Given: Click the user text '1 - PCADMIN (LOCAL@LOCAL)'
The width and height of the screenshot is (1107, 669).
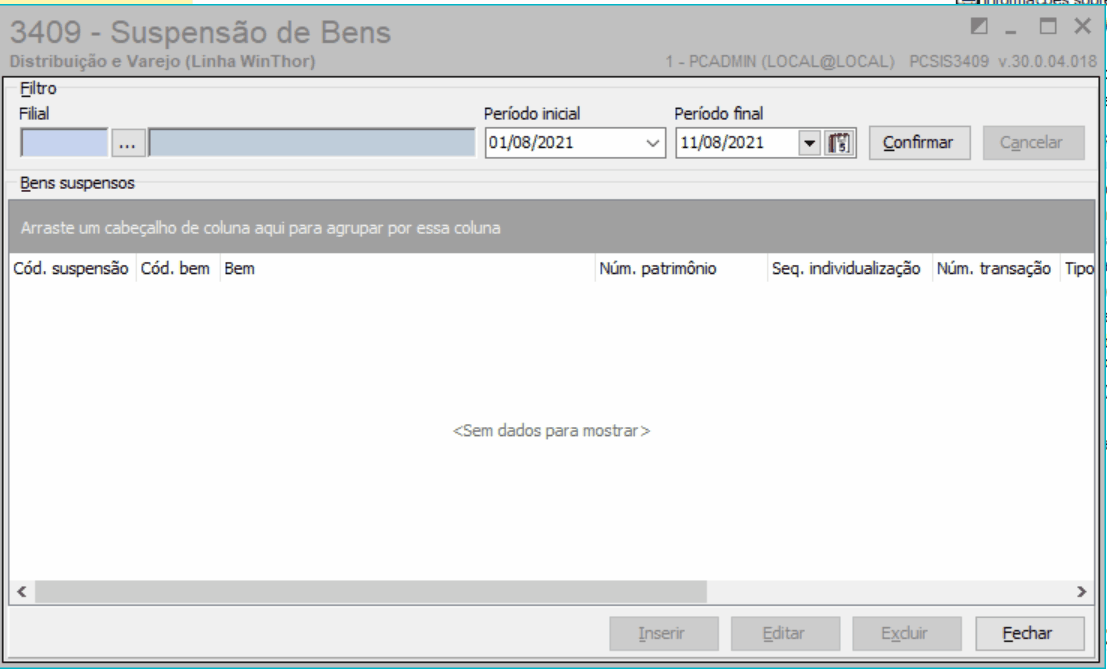Looking at the screenshot, I should tap(780, 61).
